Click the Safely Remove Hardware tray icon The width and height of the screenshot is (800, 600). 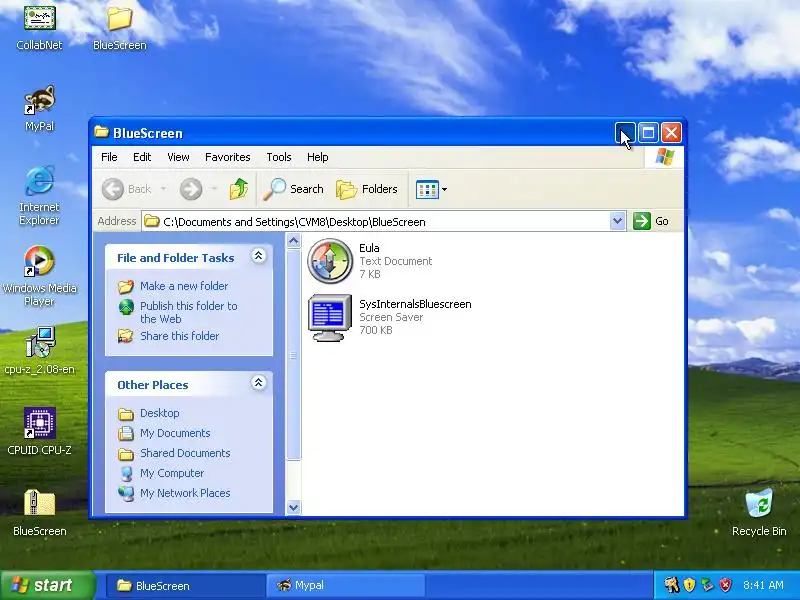coord(707,585)
